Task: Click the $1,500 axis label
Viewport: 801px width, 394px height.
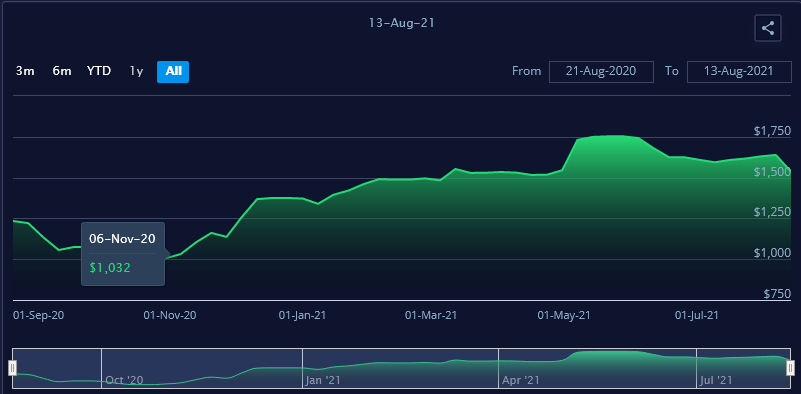Action: 772,172
